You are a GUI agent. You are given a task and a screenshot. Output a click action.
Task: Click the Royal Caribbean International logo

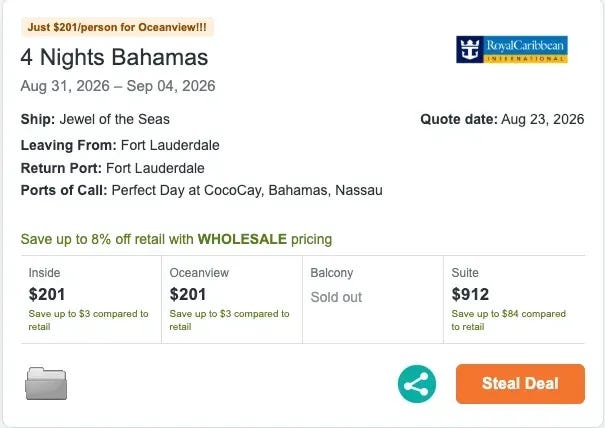point(512,49)
